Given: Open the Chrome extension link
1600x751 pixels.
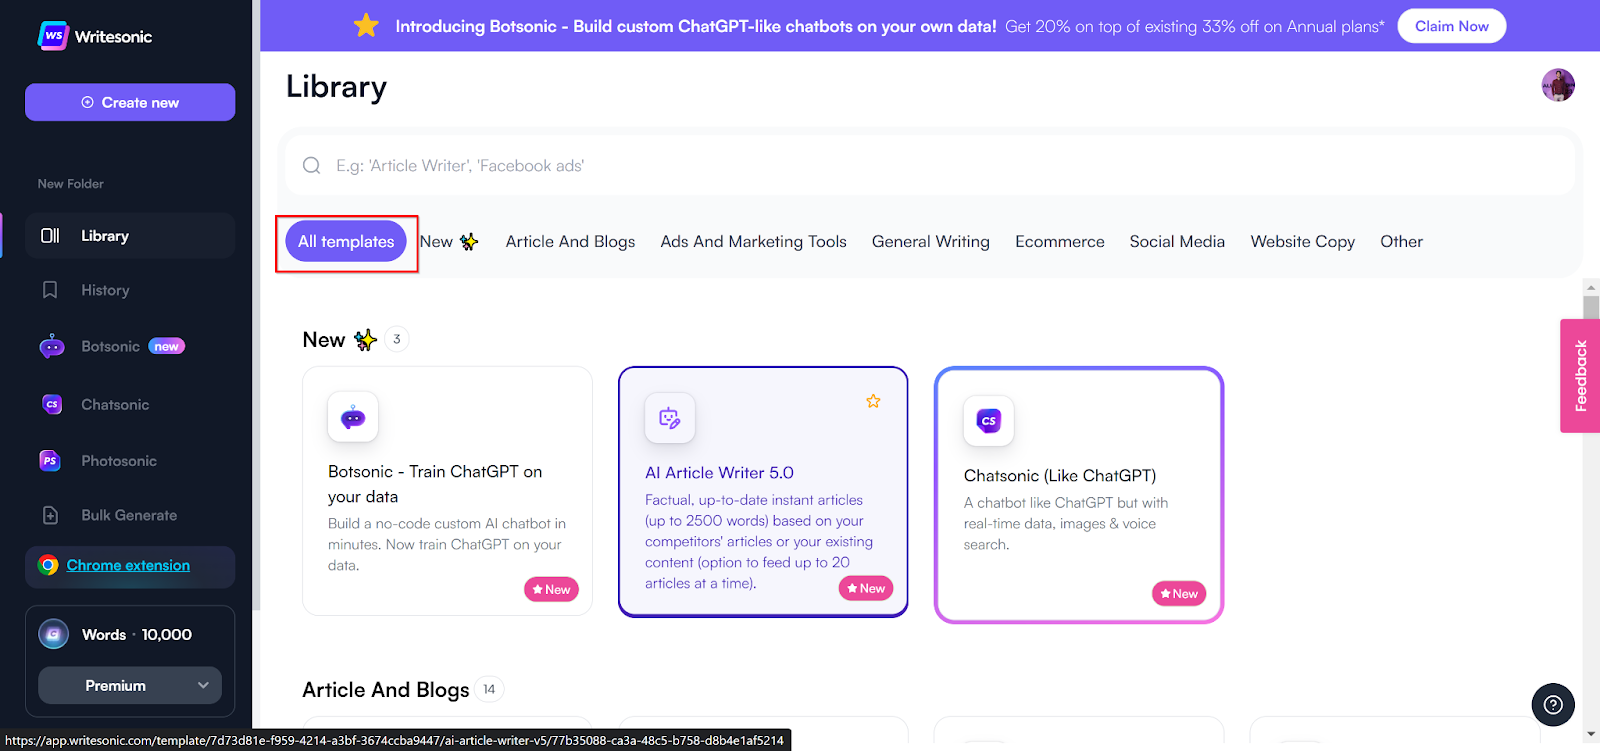Looking at the screenshot, I should tap(128, 565).
